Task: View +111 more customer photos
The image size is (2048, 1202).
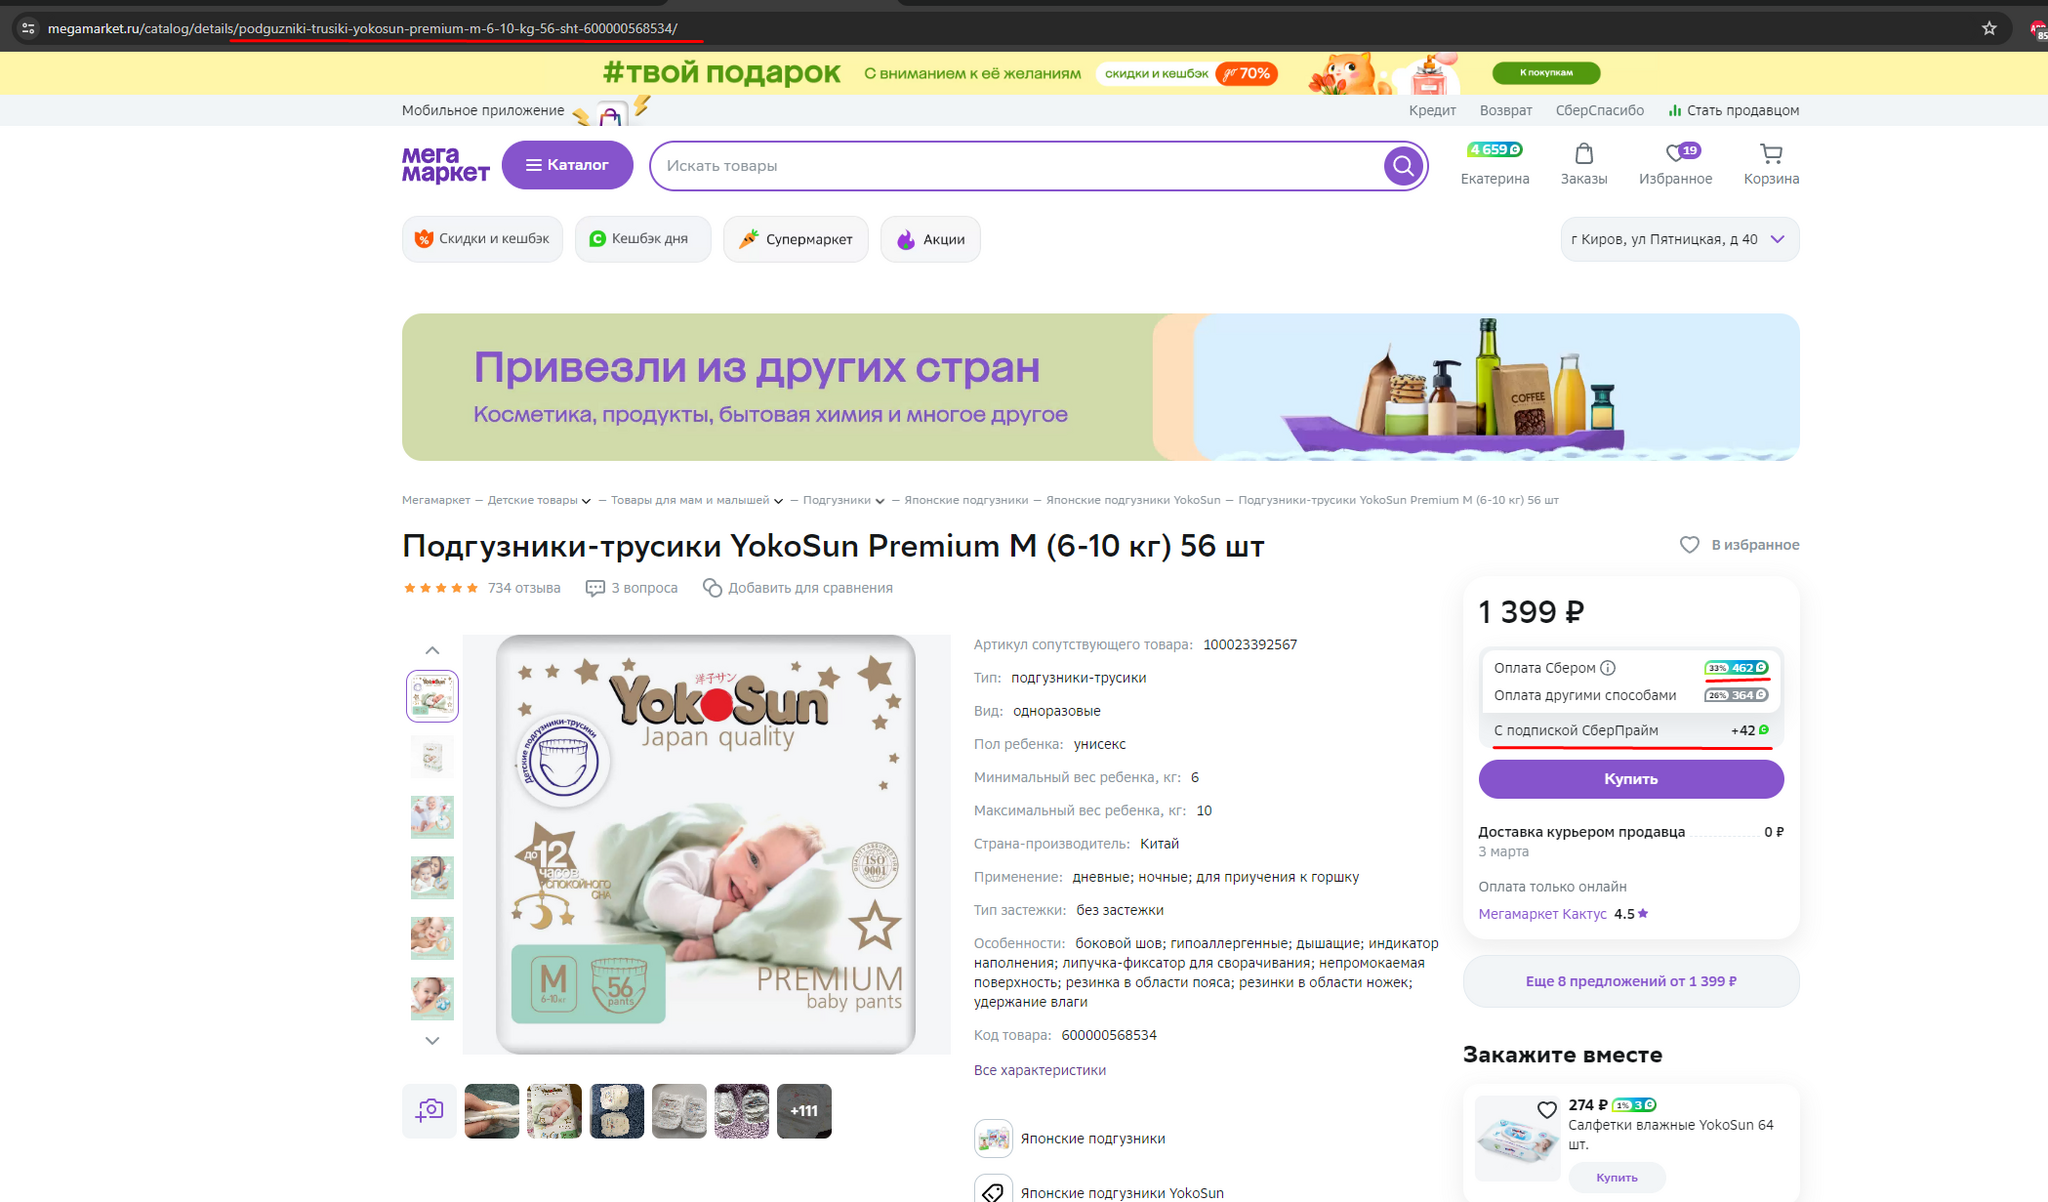Action: (804, 1111)
